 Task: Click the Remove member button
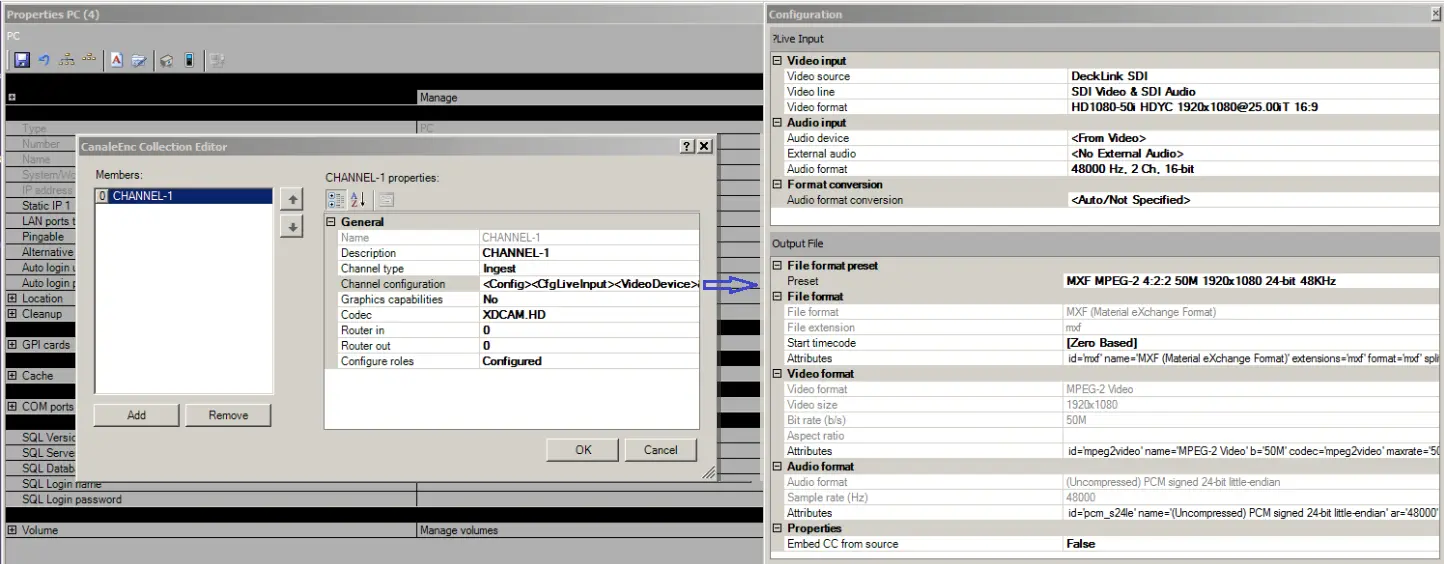tap(228, 415)
